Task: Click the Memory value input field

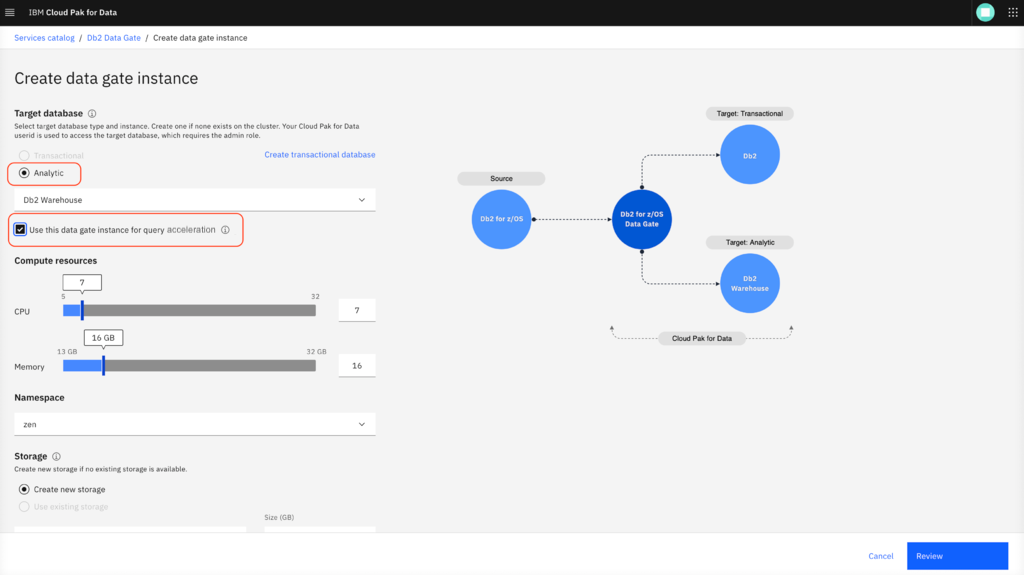Action: (x=357, y=366)
